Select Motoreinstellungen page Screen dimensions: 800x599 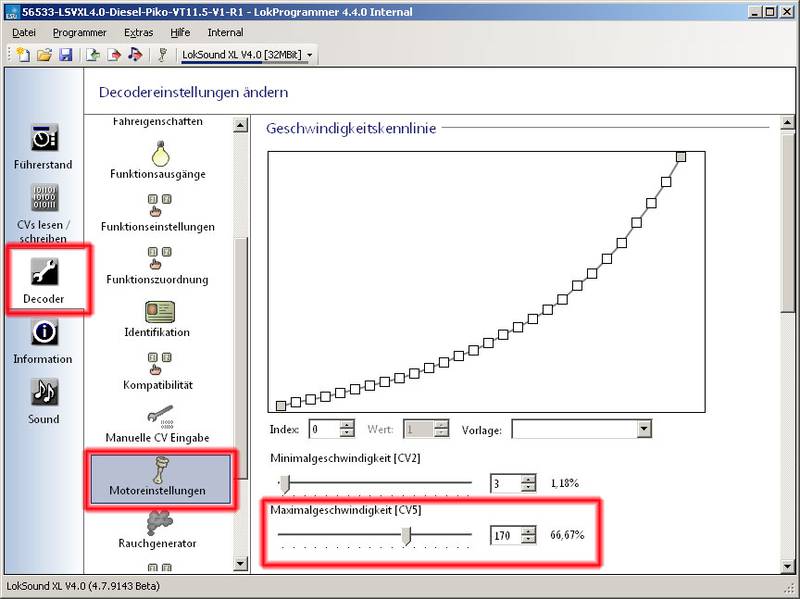(161, 479)
